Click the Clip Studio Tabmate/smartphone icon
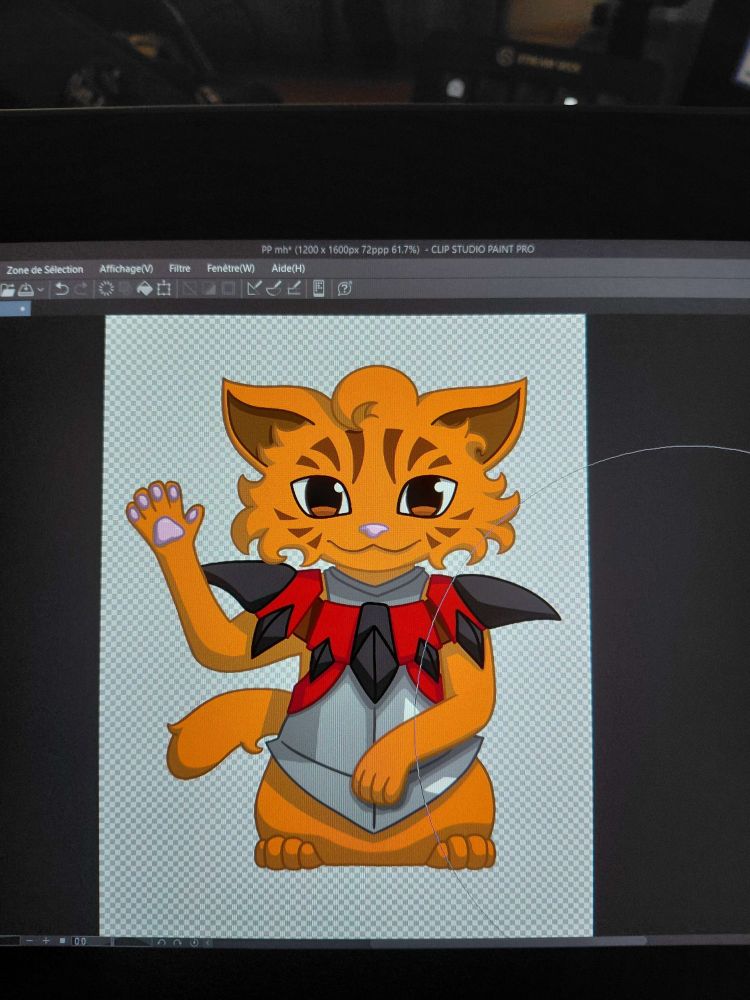 319,288
